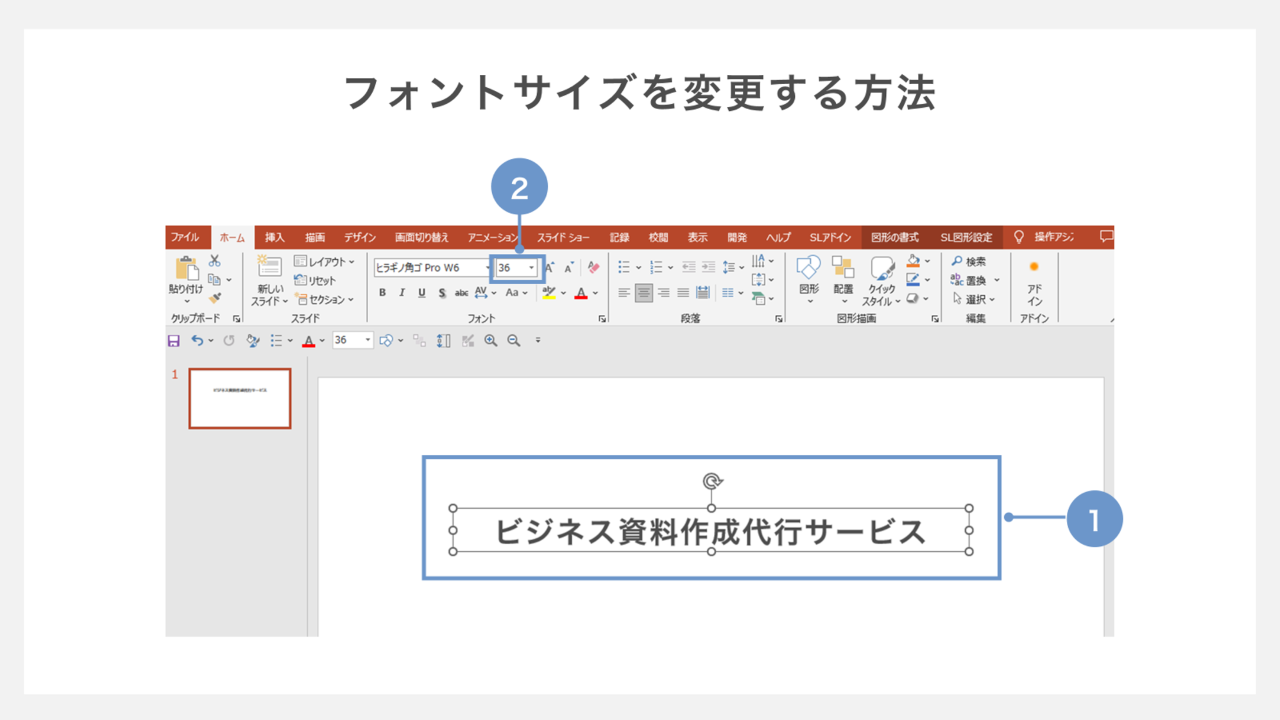Click the text direction icon
Viewport: 1280px width, 720px height.
pos(758,261)
